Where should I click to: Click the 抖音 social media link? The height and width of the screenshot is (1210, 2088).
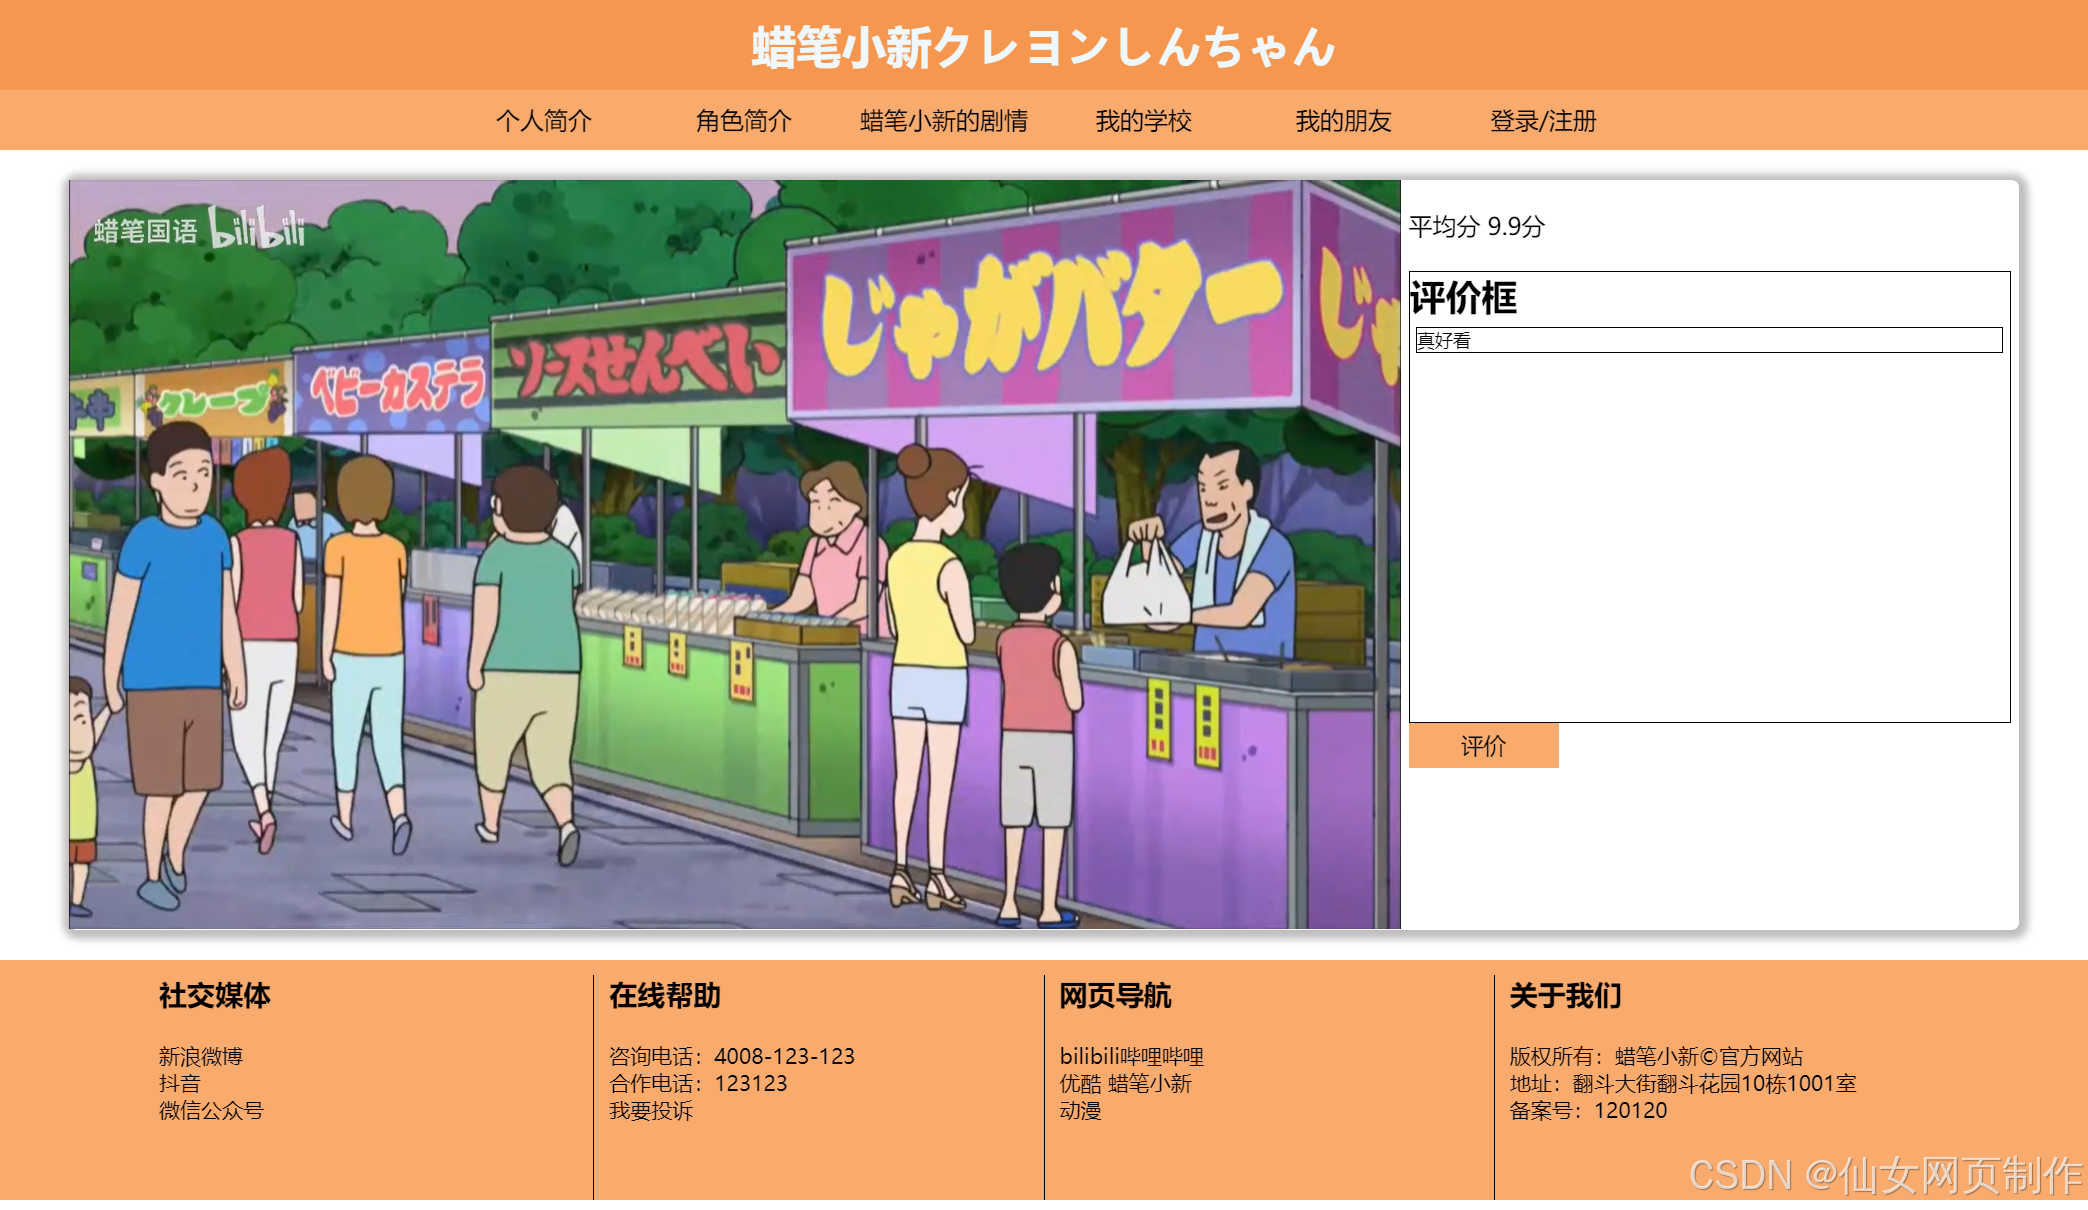point(180,1083)
